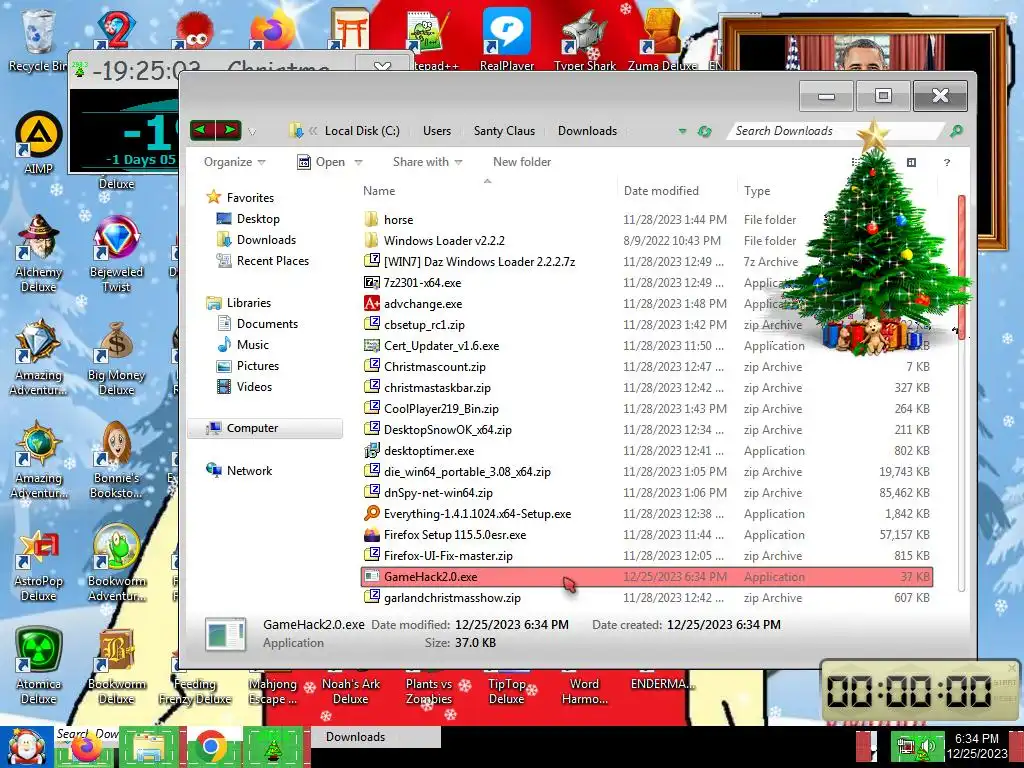Select Firefox Setup 115.5.0esr.exe file icon
1024x768 pixels.
(372, 534)
